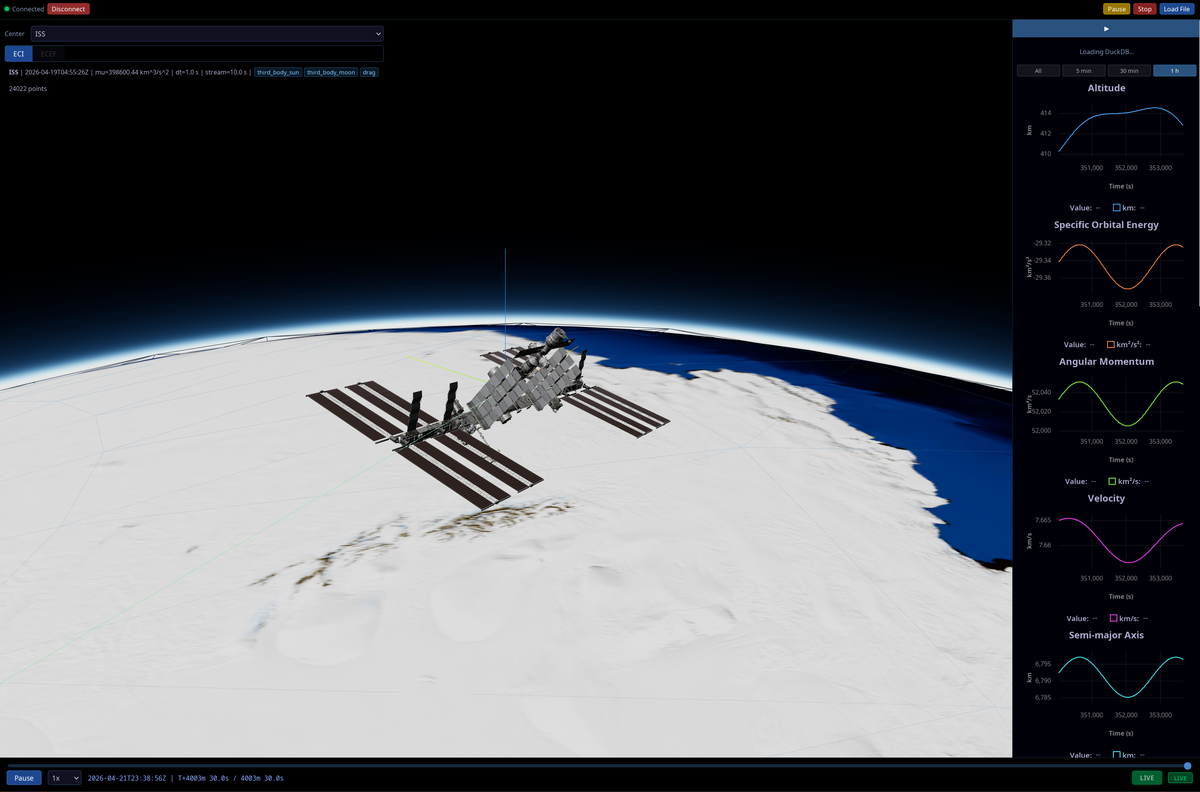Open the Center body dropdown showing ISS

pos(207,34)
